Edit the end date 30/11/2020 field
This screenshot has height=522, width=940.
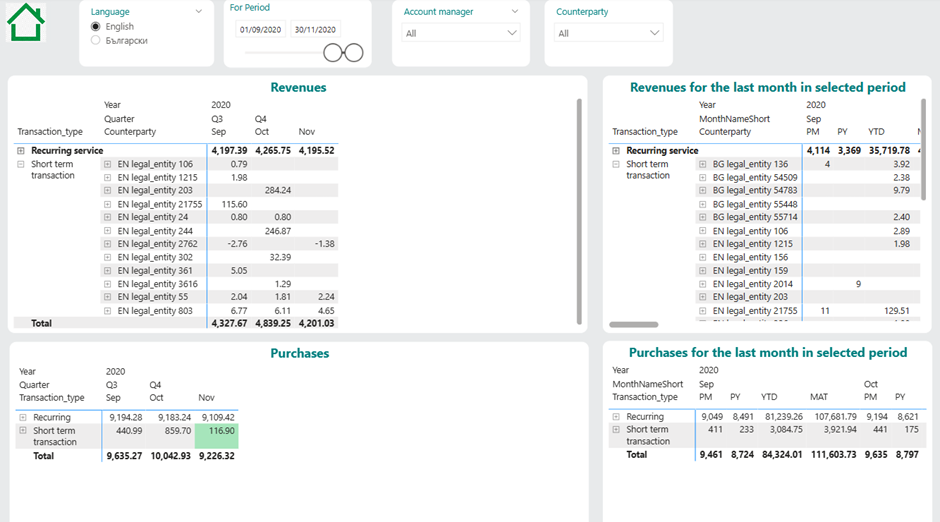314,29
